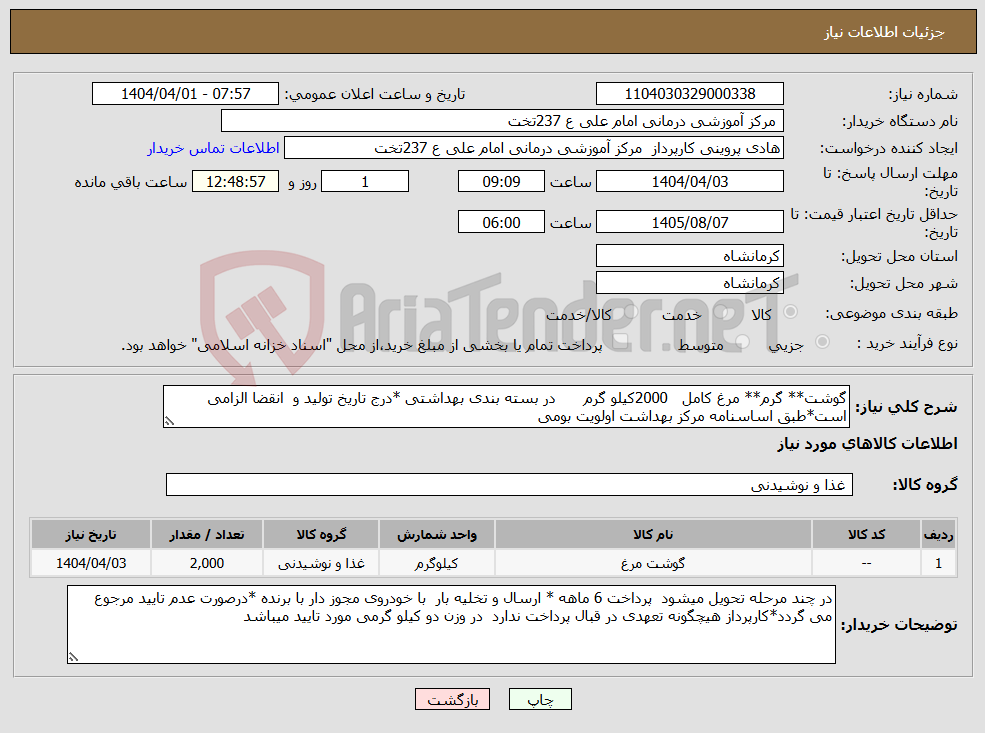Select the متوسط purchase type radio

[x=742, y=342]
